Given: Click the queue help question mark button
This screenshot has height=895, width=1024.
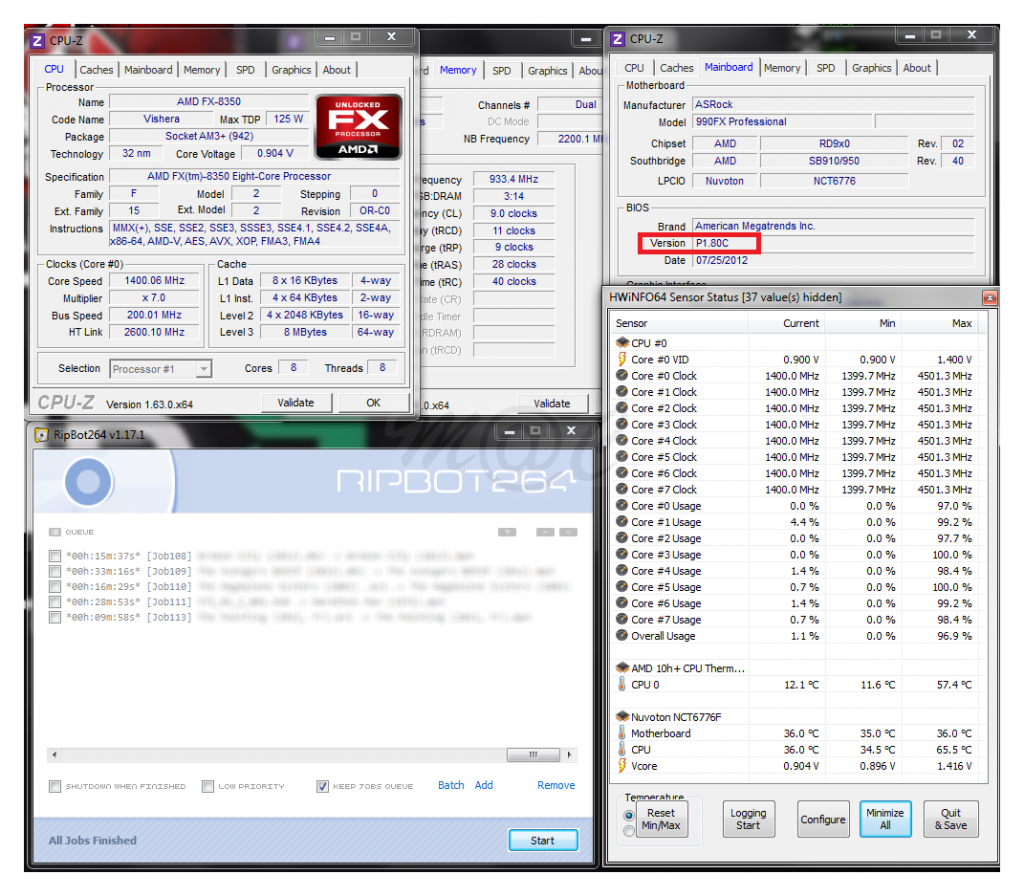Looking at the screenshot, I should point(507,532).
